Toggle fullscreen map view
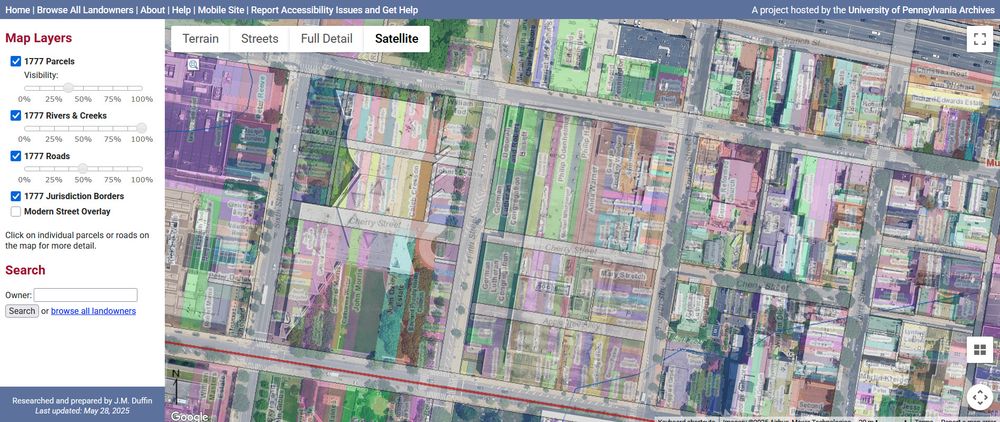 [x=979, y=39]
